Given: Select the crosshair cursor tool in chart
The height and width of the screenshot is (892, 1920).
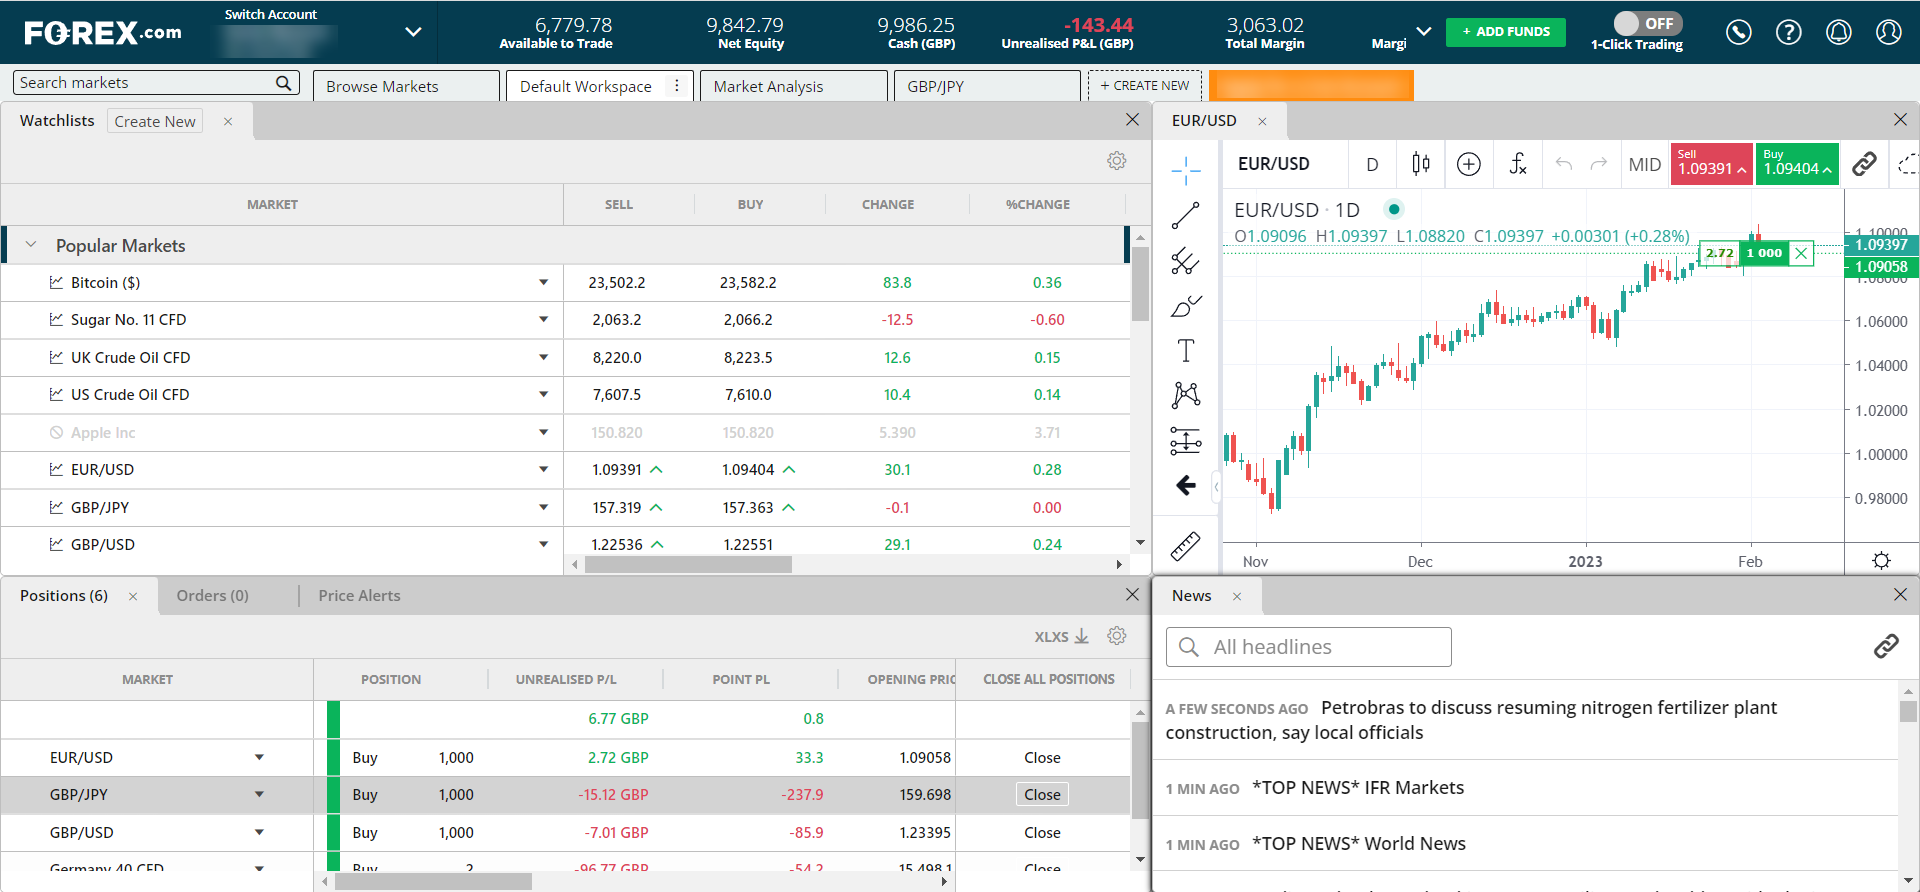Looking at the screenshot, I should (1186, 171).
